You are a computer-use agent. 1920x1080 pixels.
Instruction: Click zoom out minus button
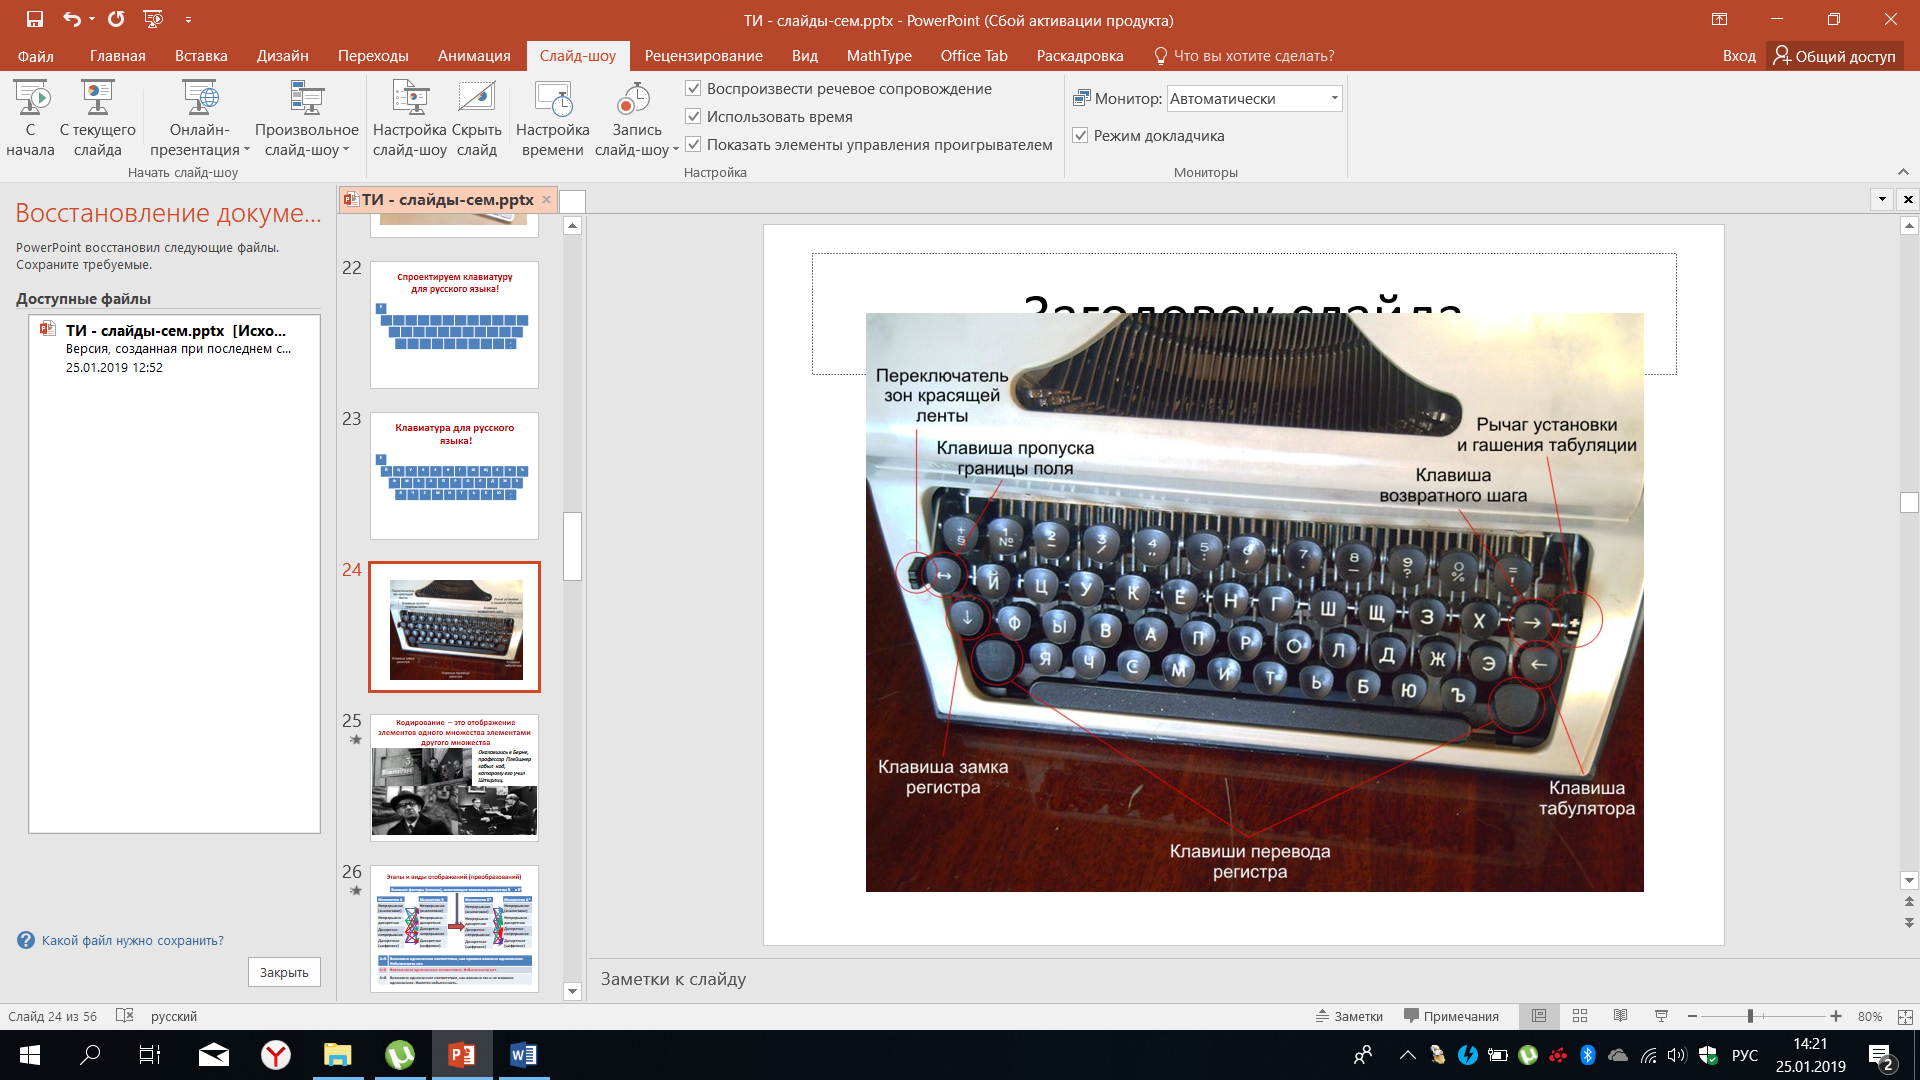pyautogui.click(x=1692, y=1016)
